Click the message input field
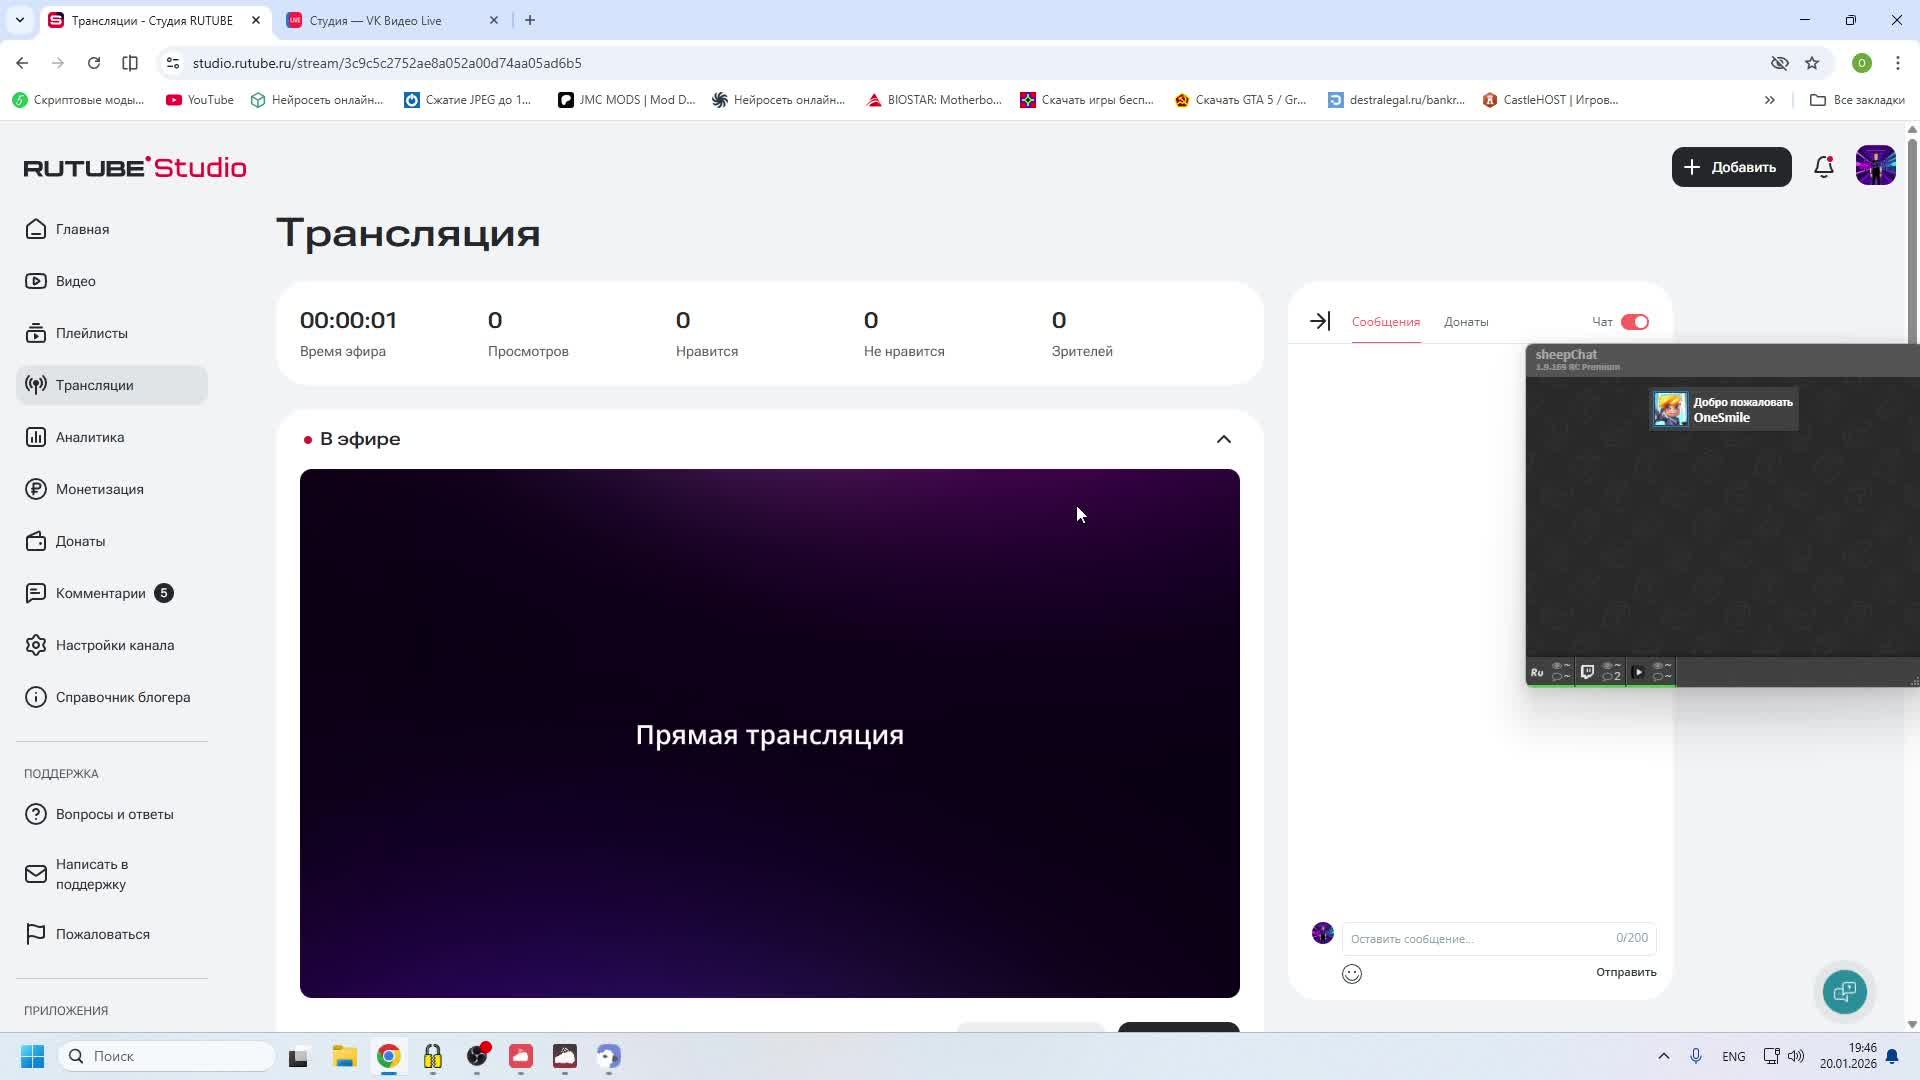Screen dimensions: 1920x1080 [x=1475, y=938]
